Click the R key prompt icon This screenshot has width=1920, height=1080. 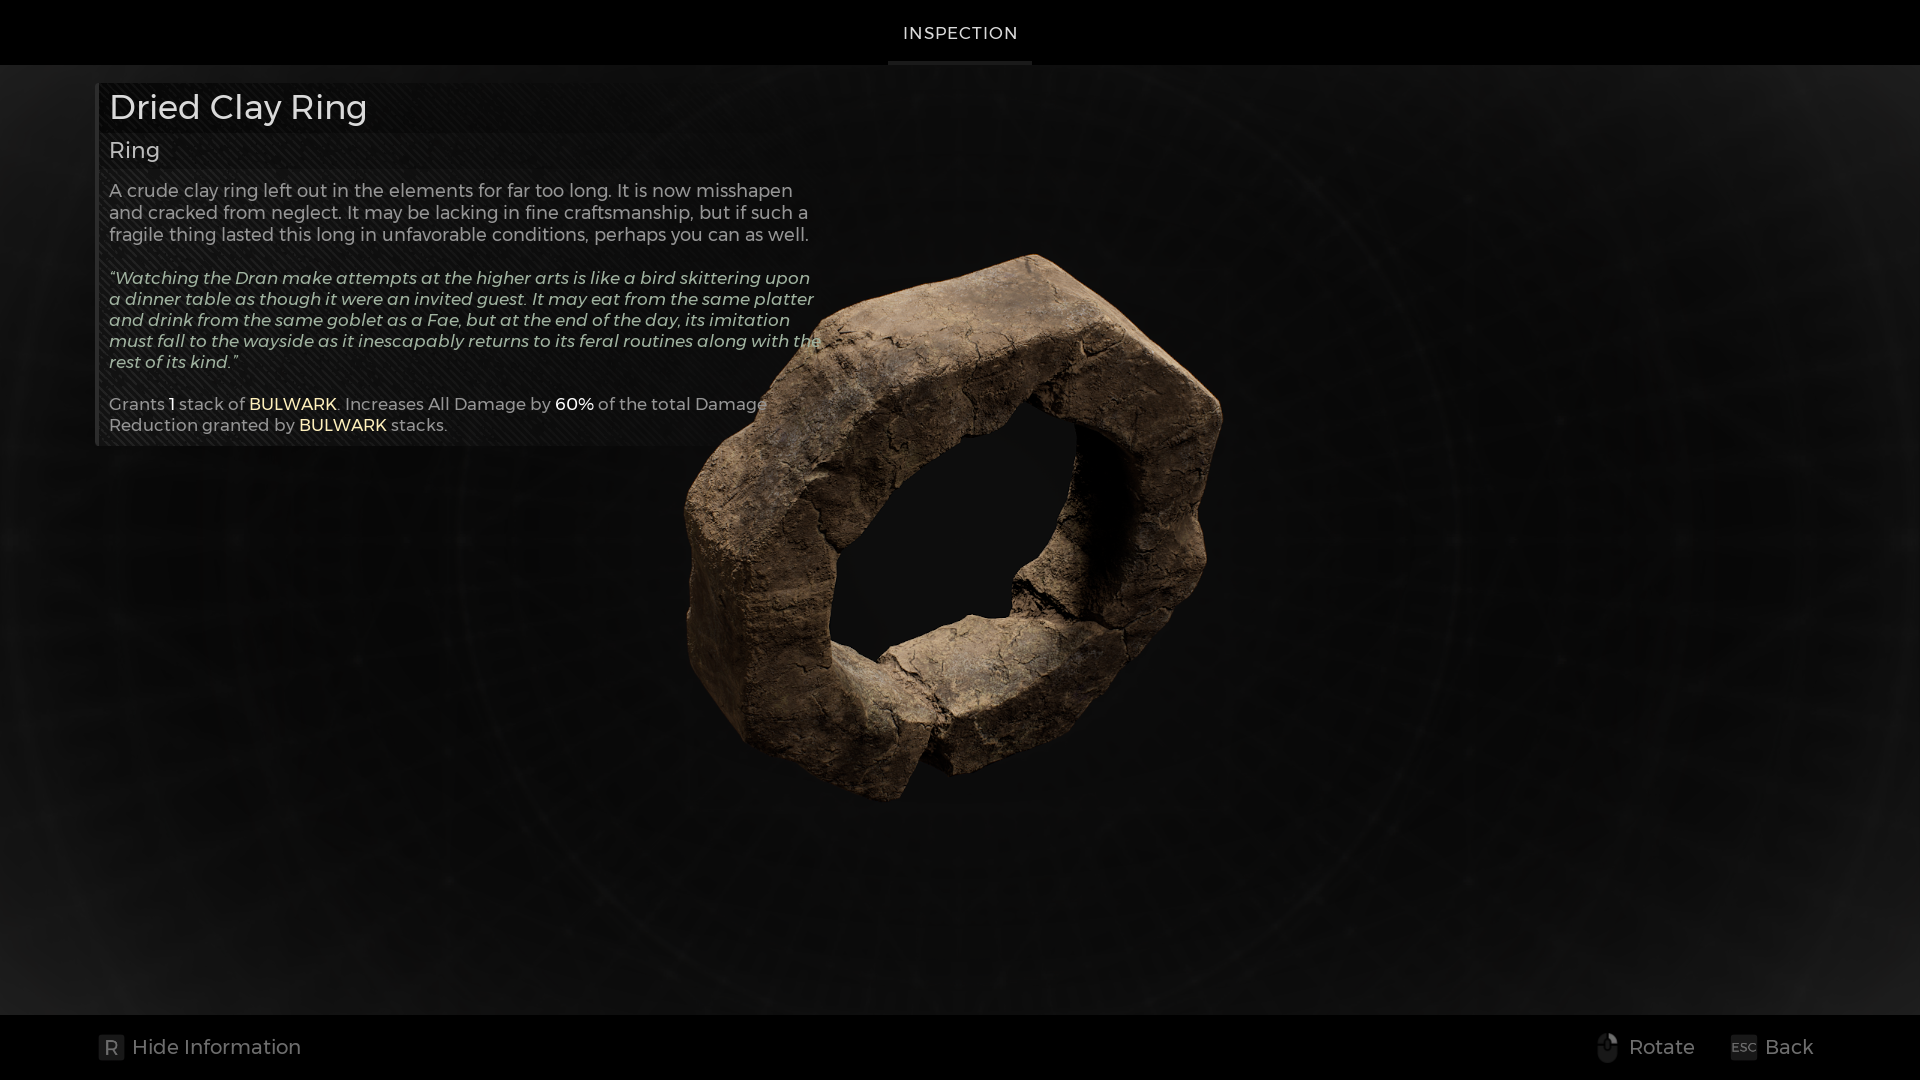click(x=111, y=1048)
